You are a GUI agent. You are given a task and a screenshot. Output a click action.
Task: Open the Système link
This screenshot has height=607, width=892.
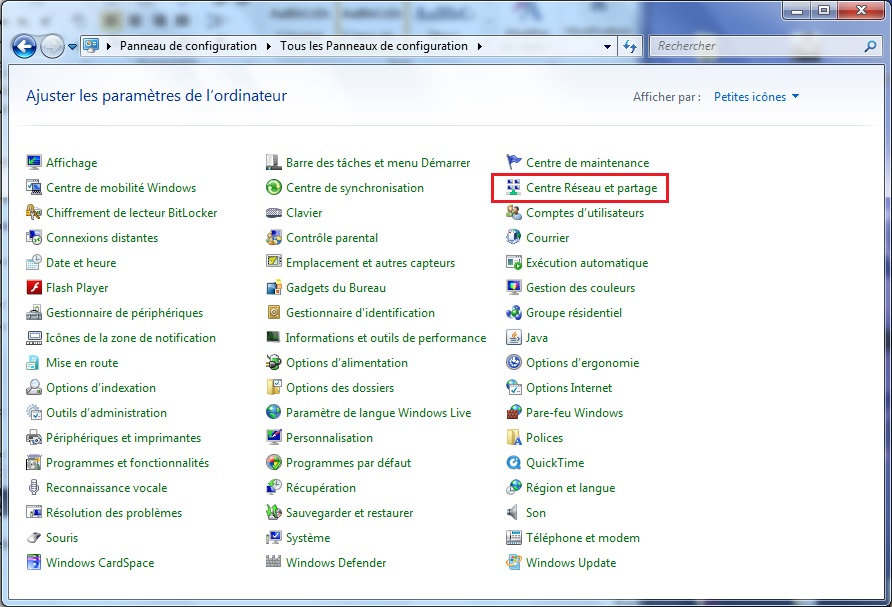308,538
